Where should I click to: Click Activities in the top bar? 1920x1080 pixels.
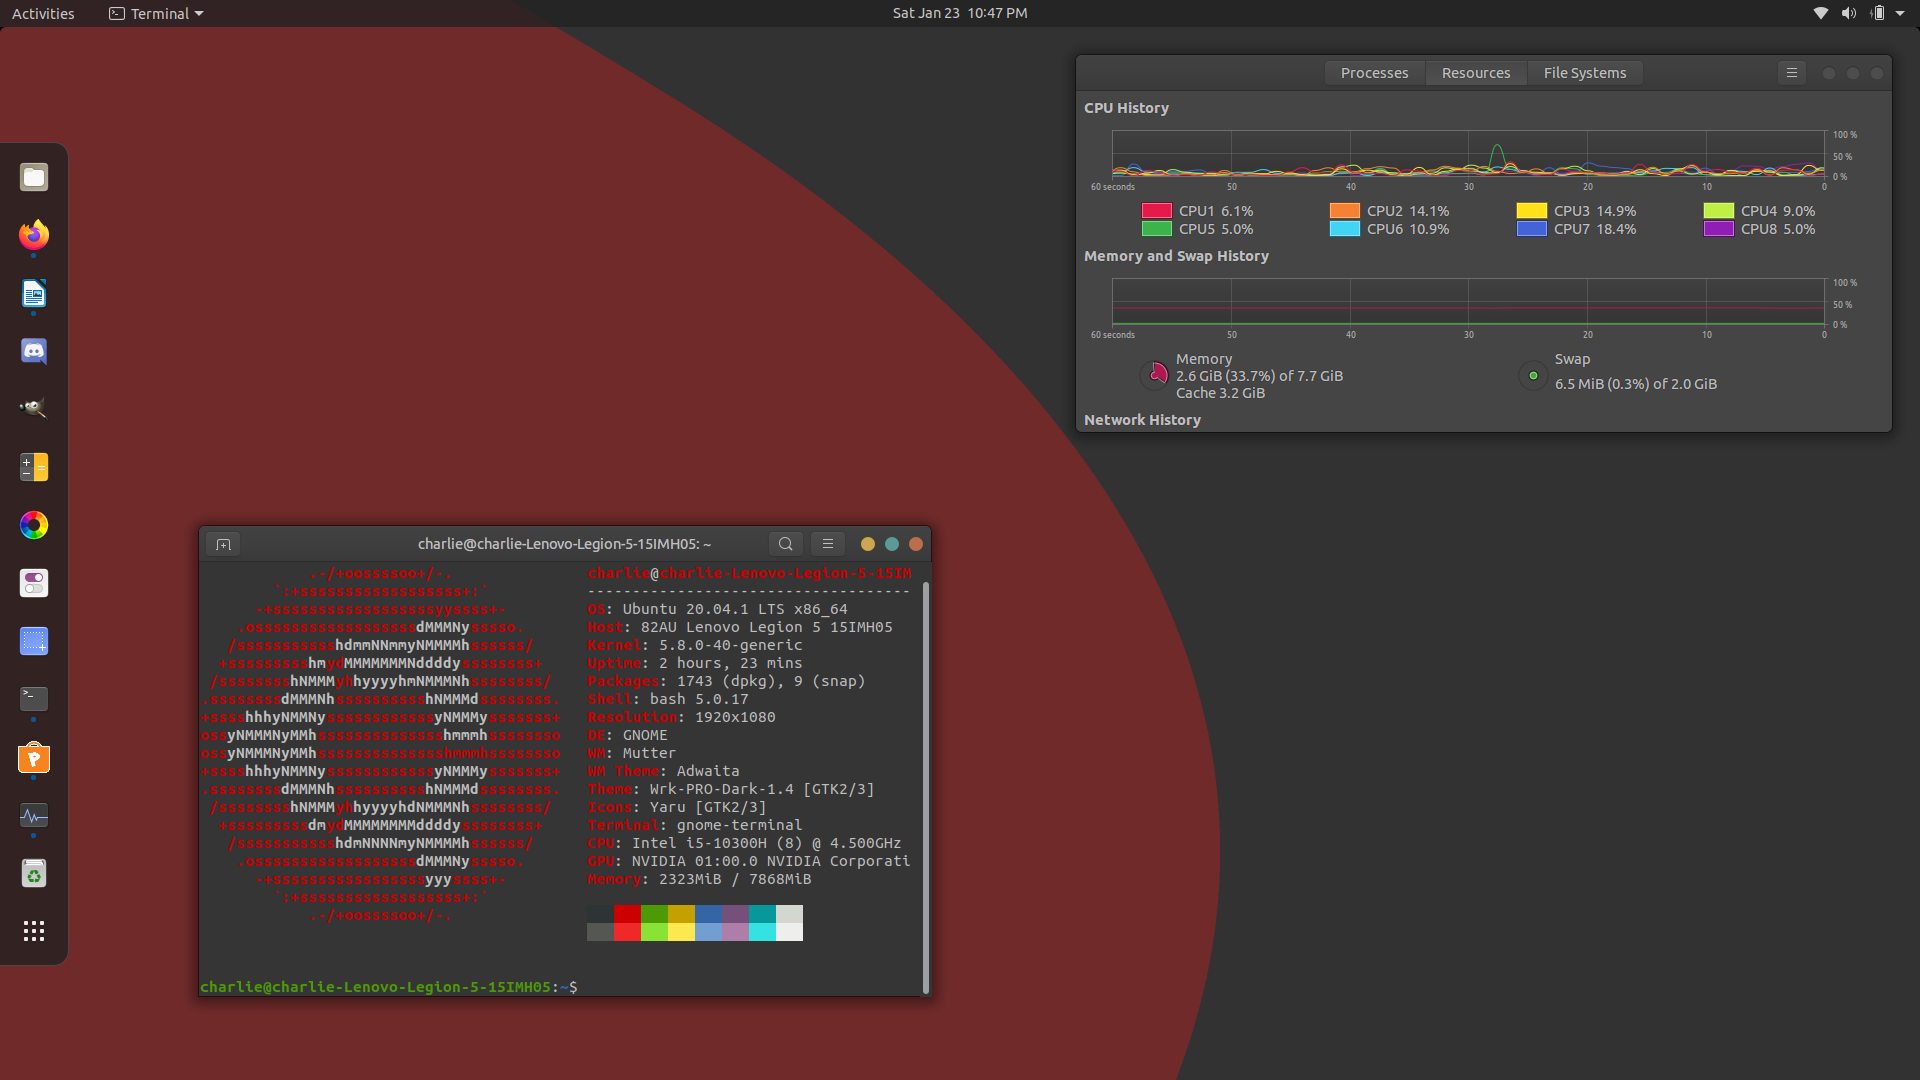[x=43, y=13]
